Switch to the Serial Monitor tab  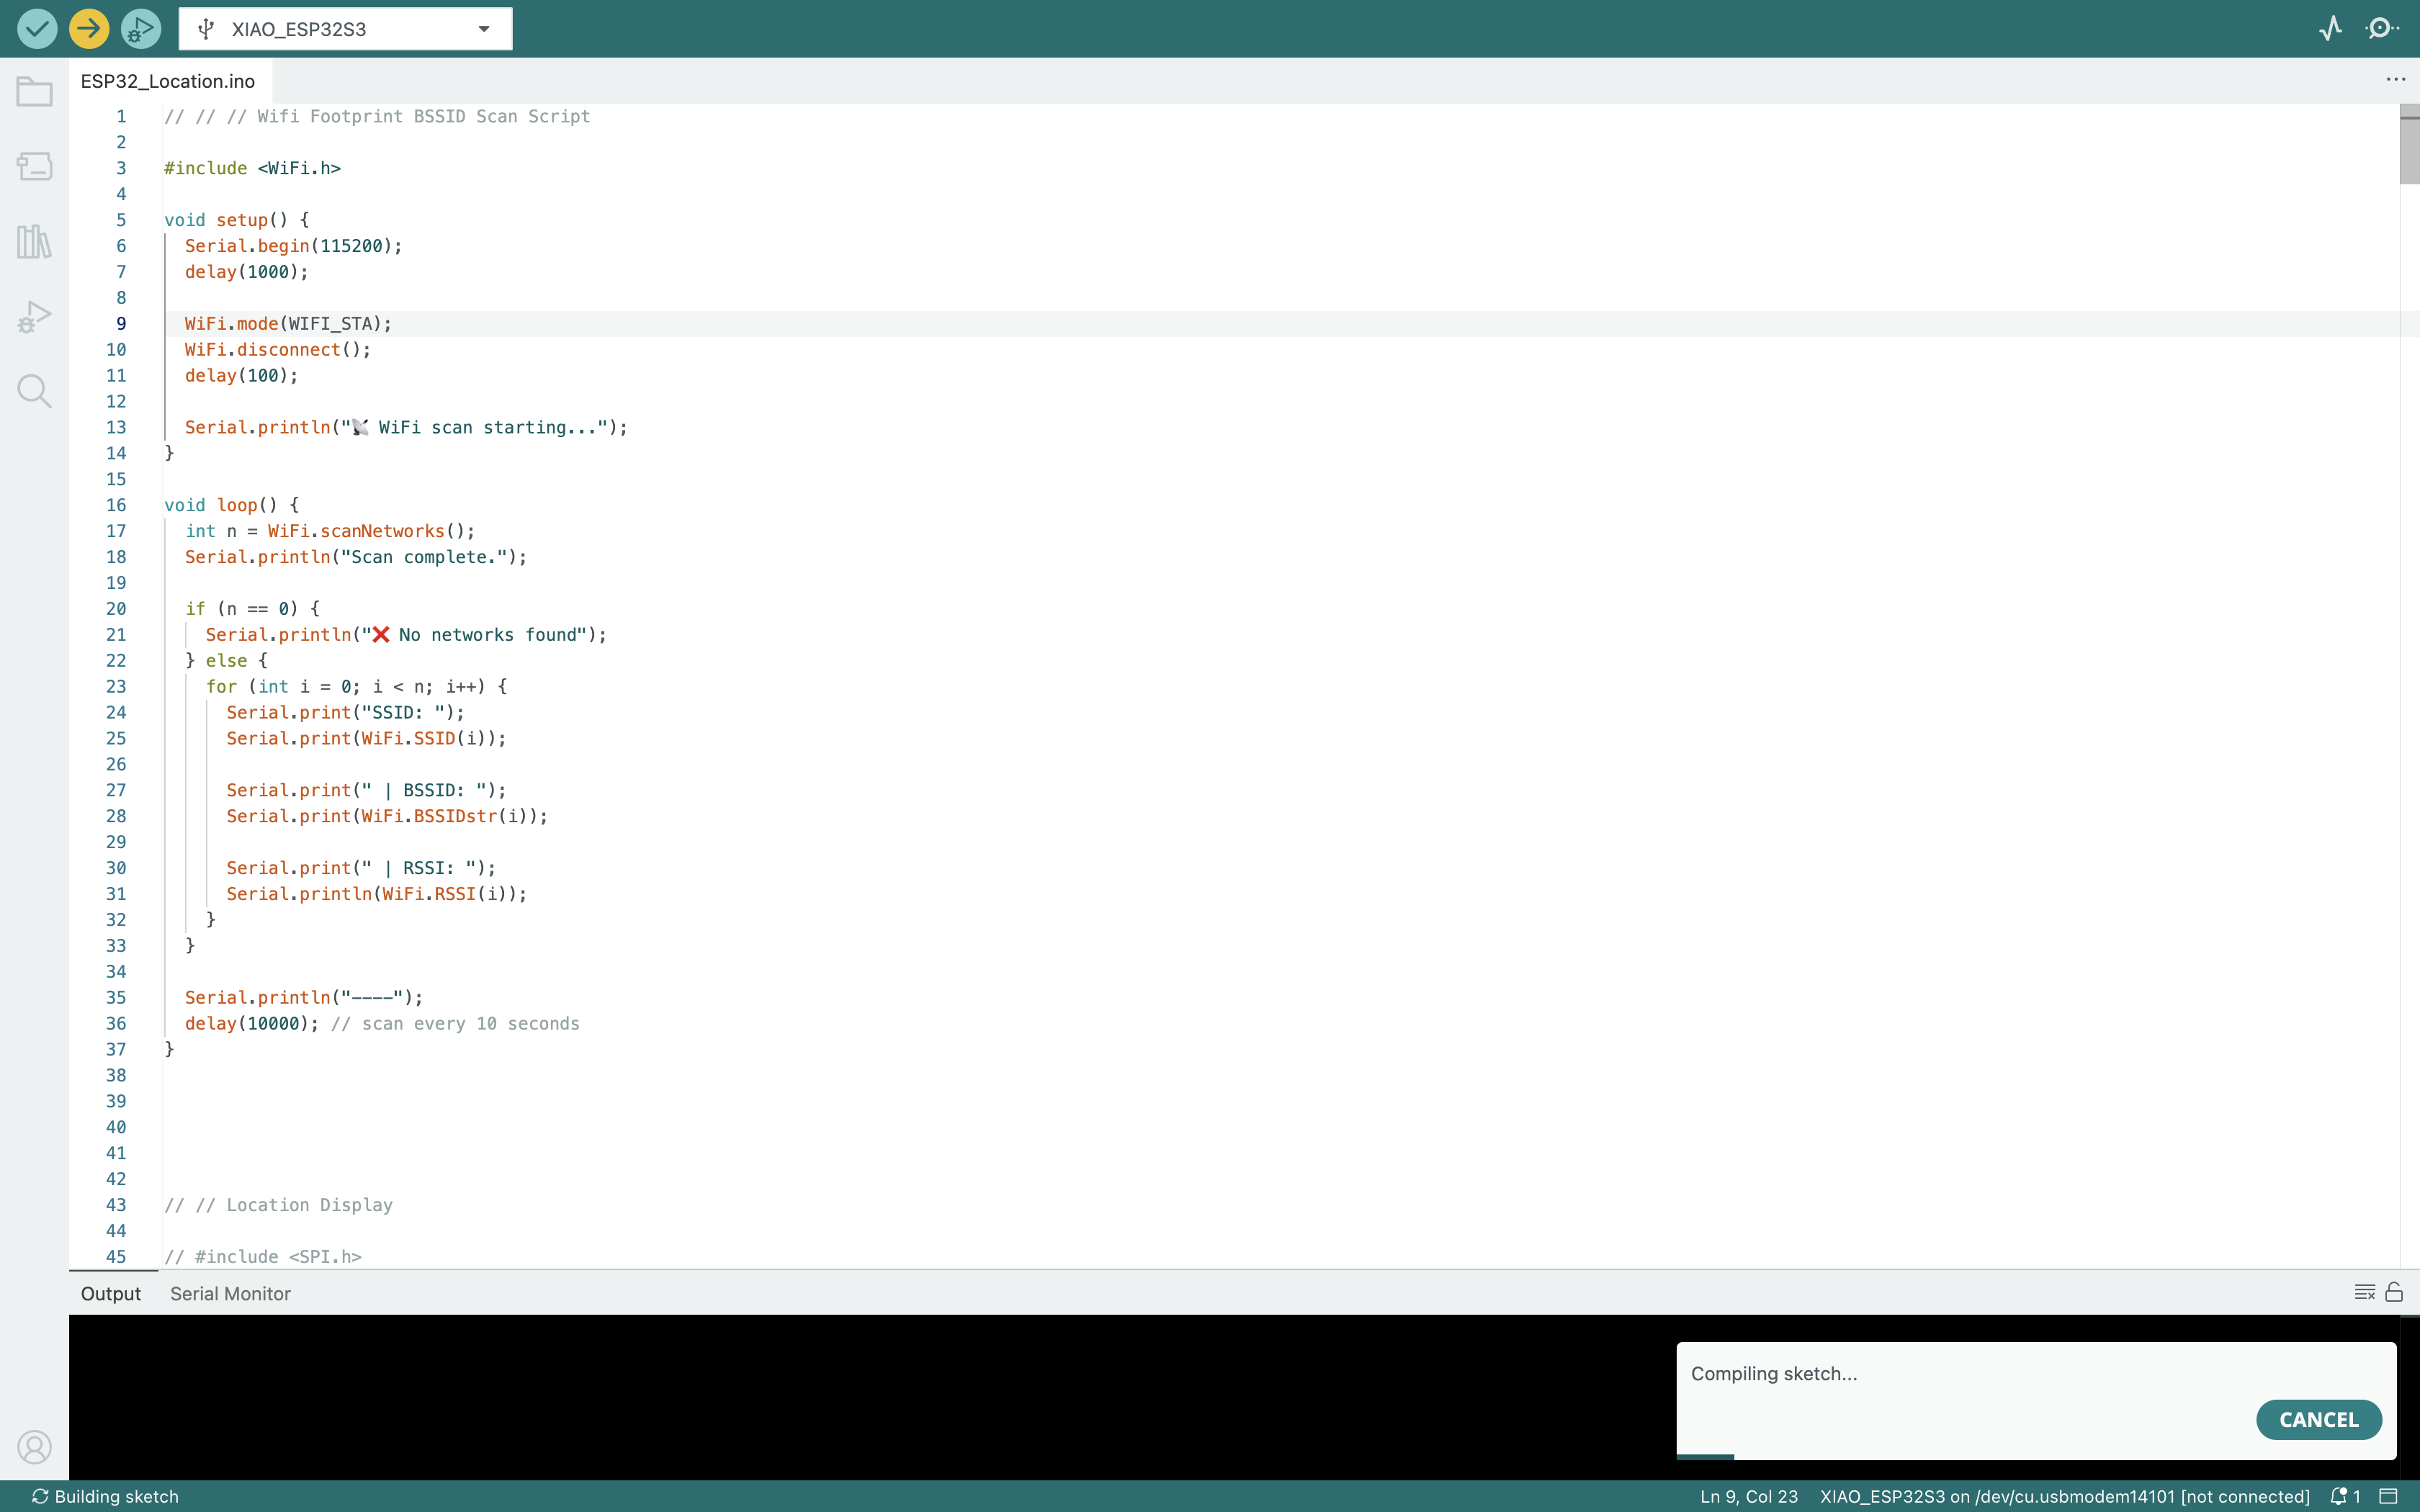230,1293
